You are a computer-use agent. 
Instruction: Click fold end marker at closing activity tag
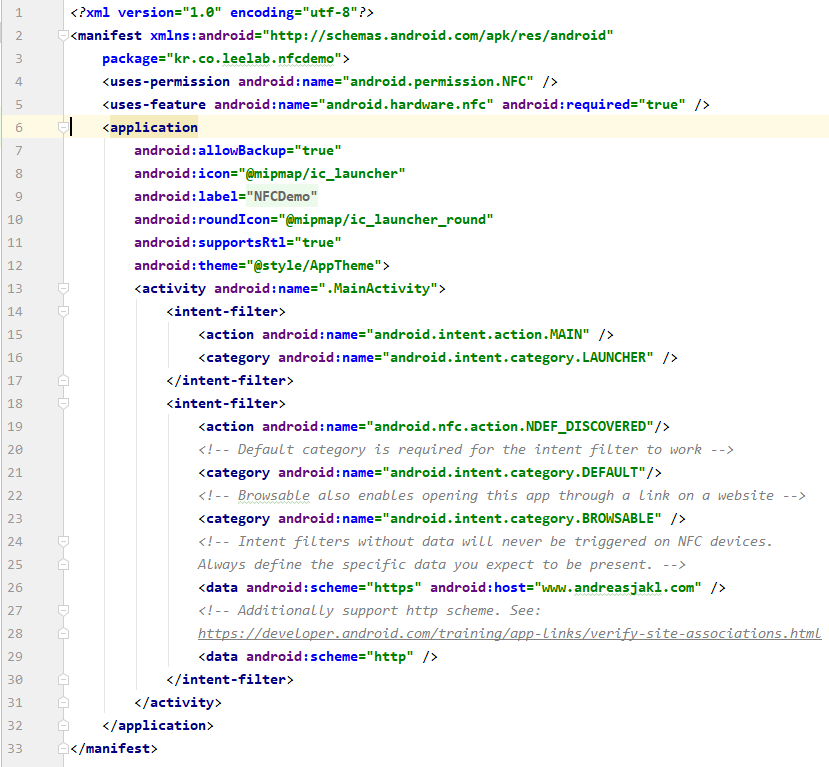pos(63,702)
